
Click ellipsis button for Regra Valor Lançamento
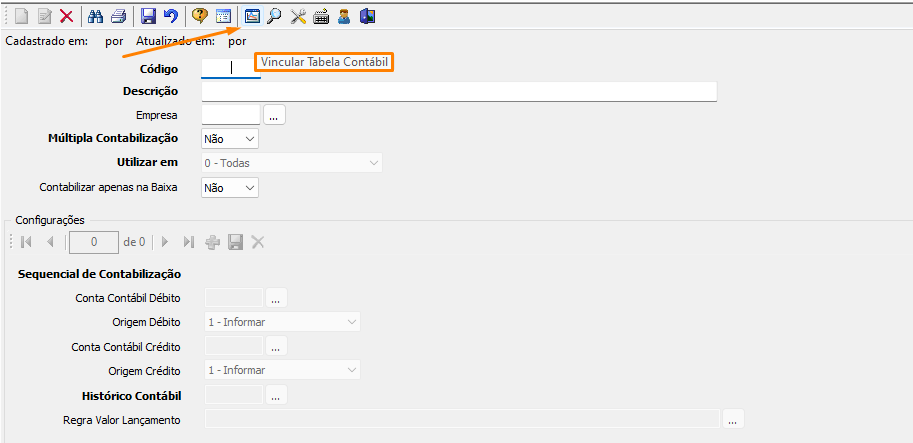pyautogui.click(x=734, y=420)
